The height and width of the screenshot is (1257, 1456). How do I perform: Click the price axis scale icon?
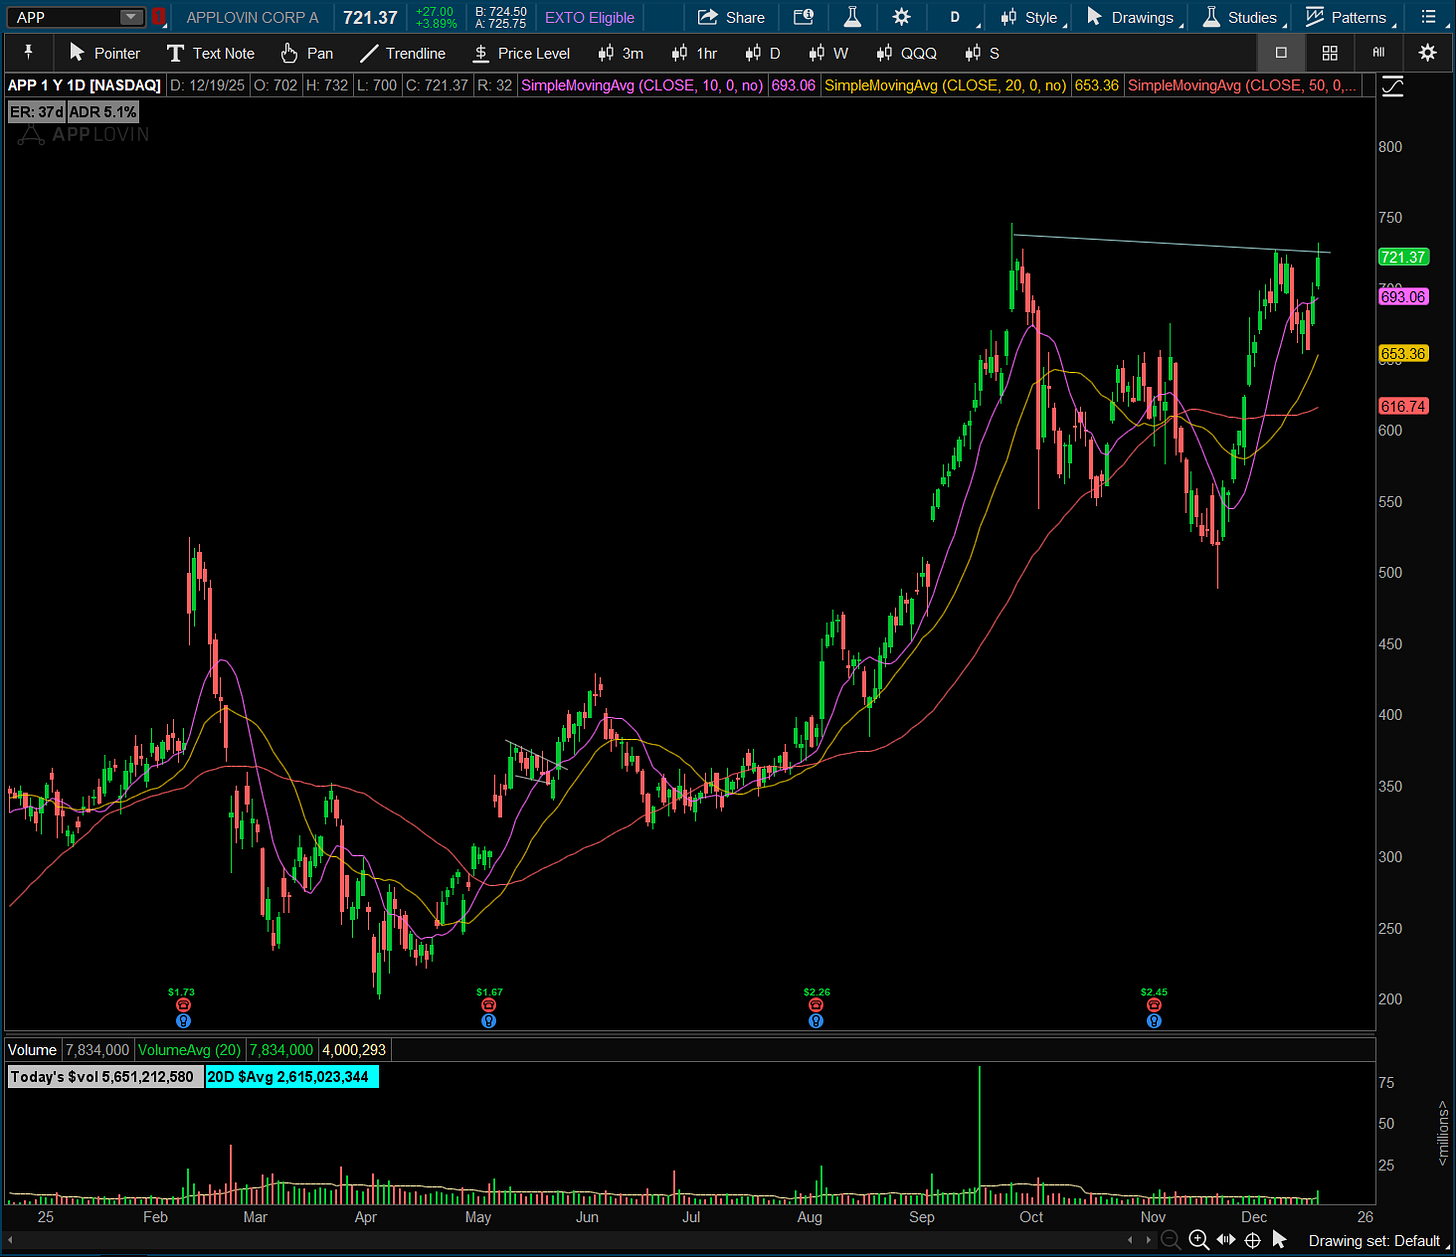point(1392,87)
